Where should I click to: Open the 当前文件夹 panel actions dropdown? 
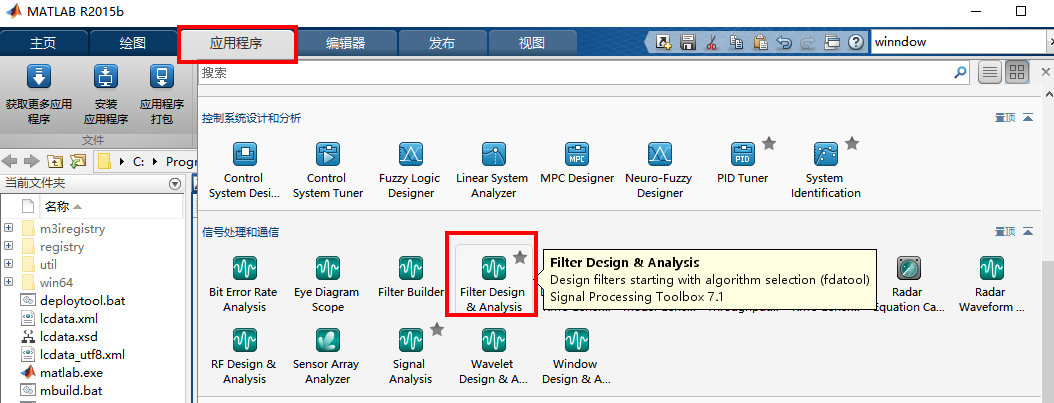coord(175,183)
